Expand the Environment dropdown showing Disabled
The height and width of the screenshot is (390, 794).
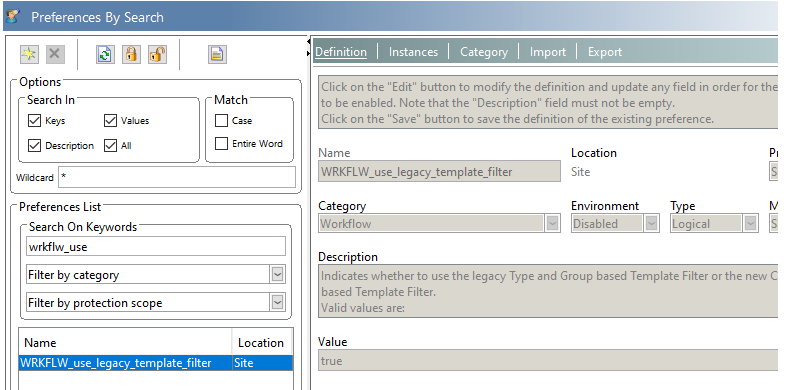tap(651, 223)
